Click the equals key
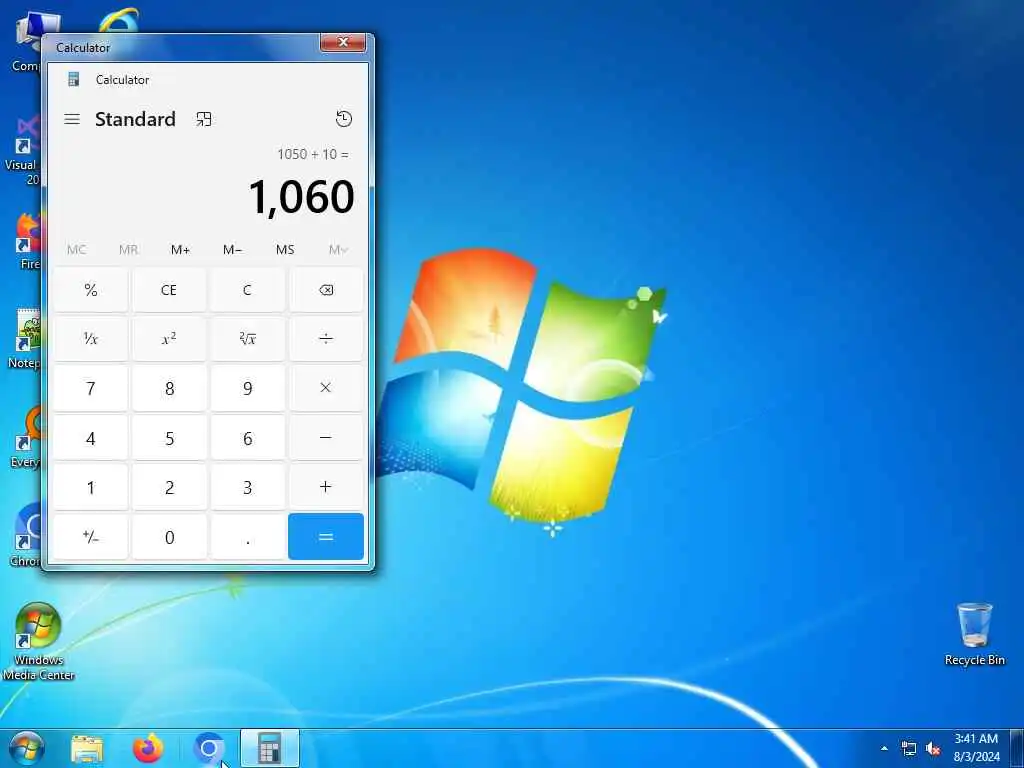The height and width of the screenshot is (768, 1024). (326, 536)
